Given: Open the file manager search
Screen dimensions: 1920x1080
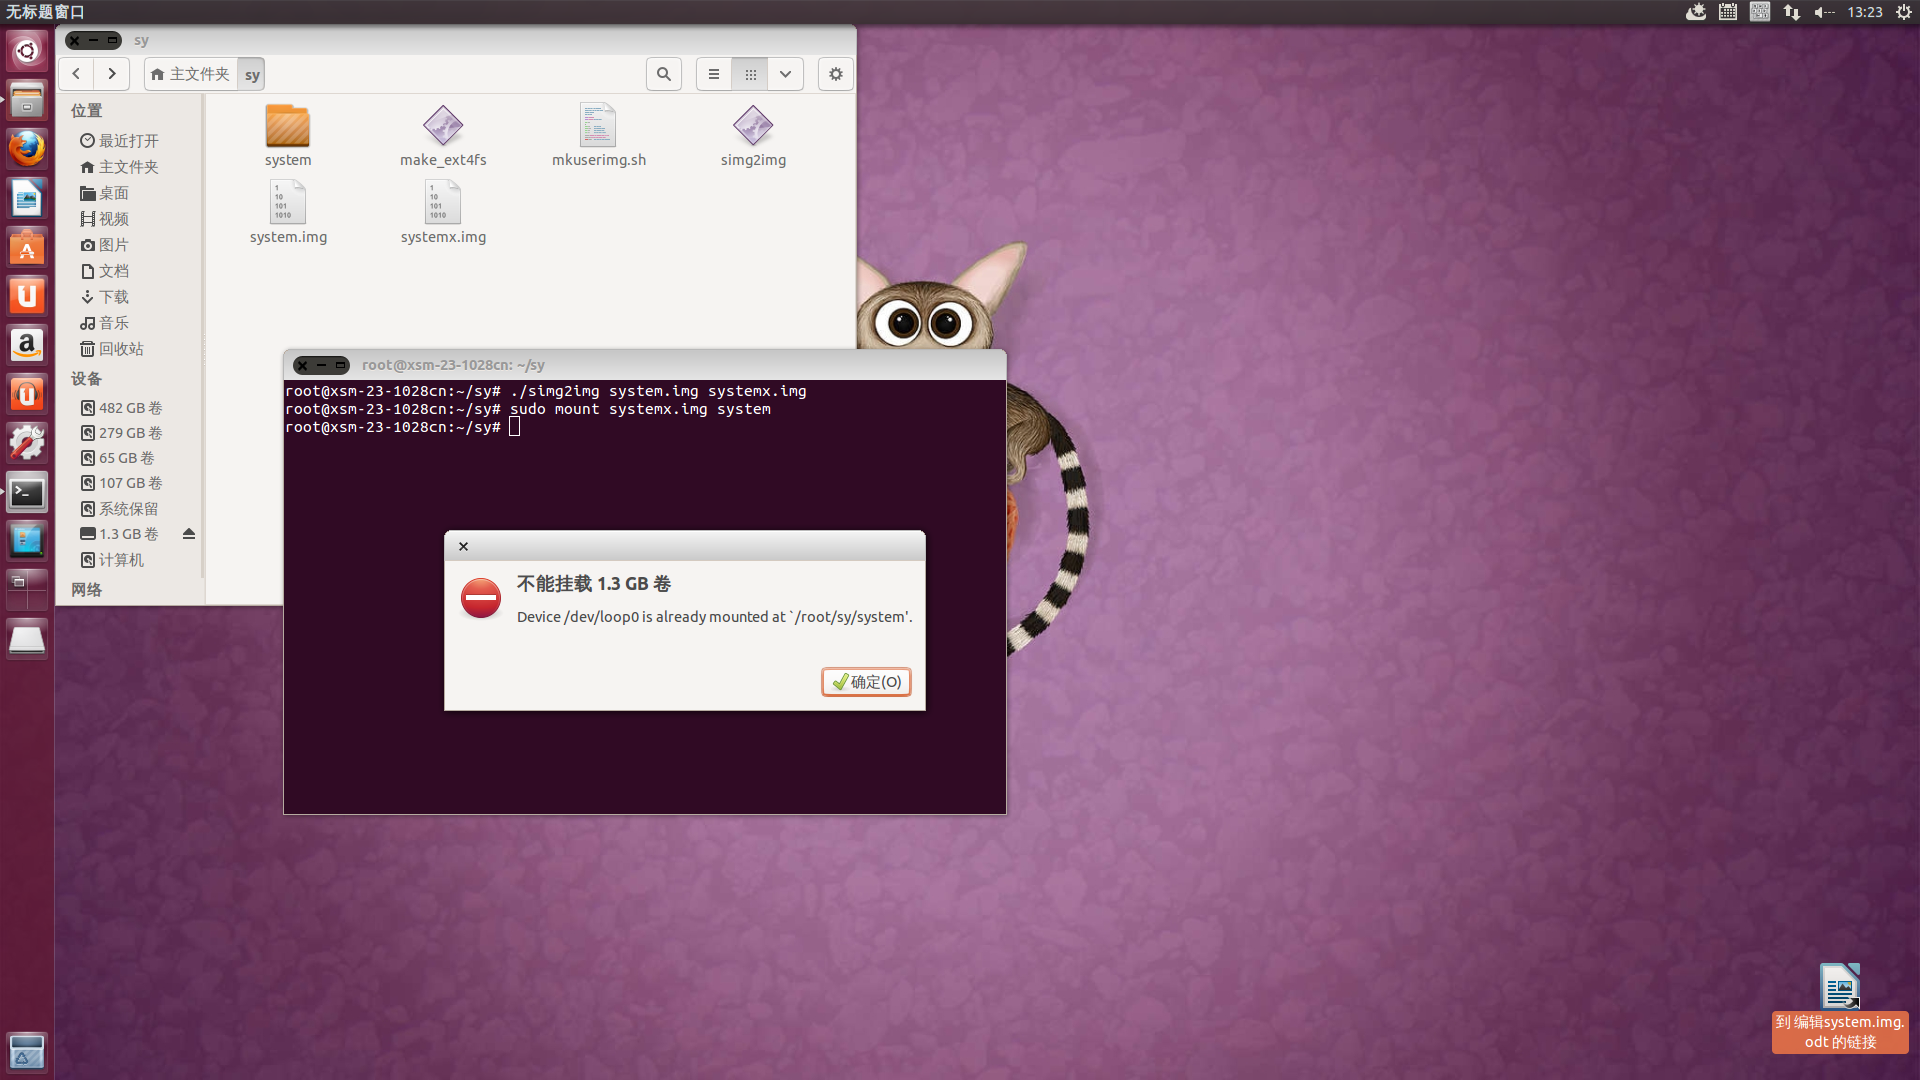Looking at the screenshot, I should pyautogui.click(x=664, y=74).
